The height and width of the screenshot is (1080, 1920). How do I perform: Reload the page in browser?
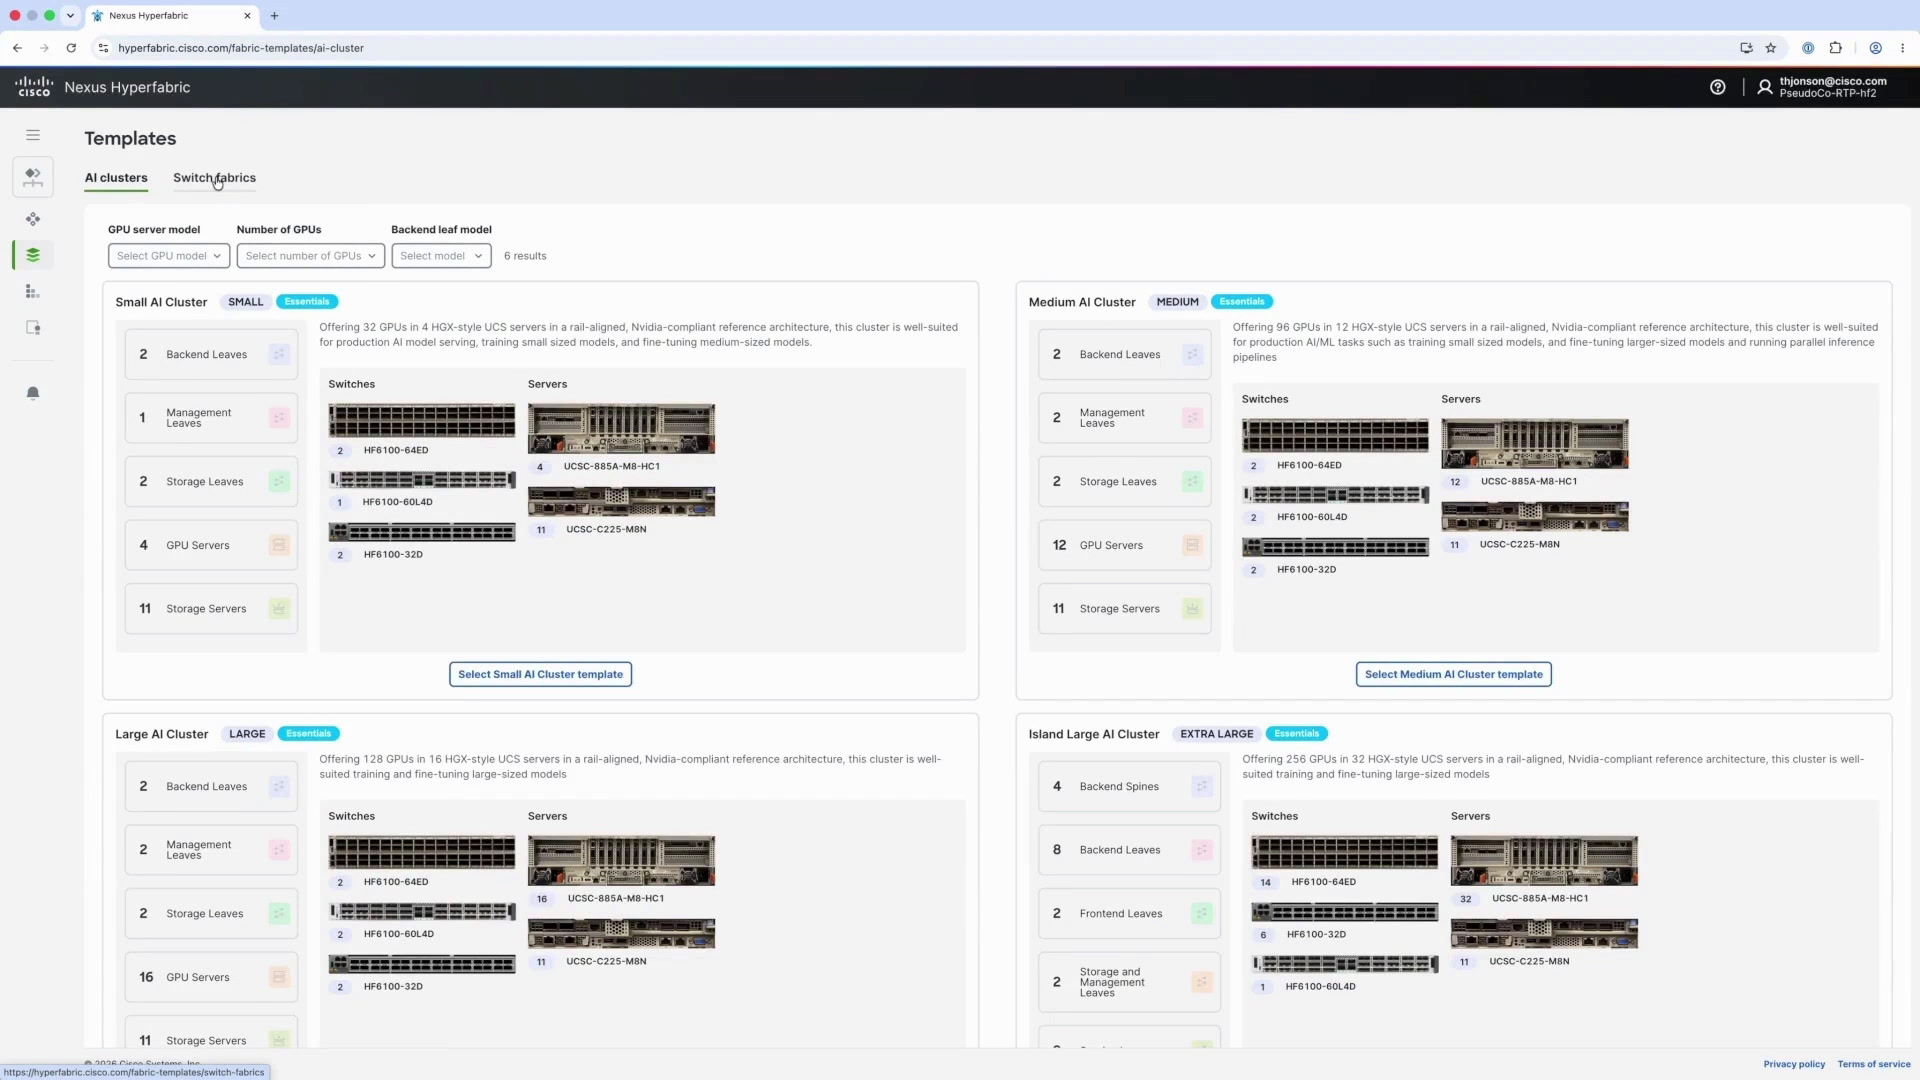pyautogui.click(x=71, y=48)
